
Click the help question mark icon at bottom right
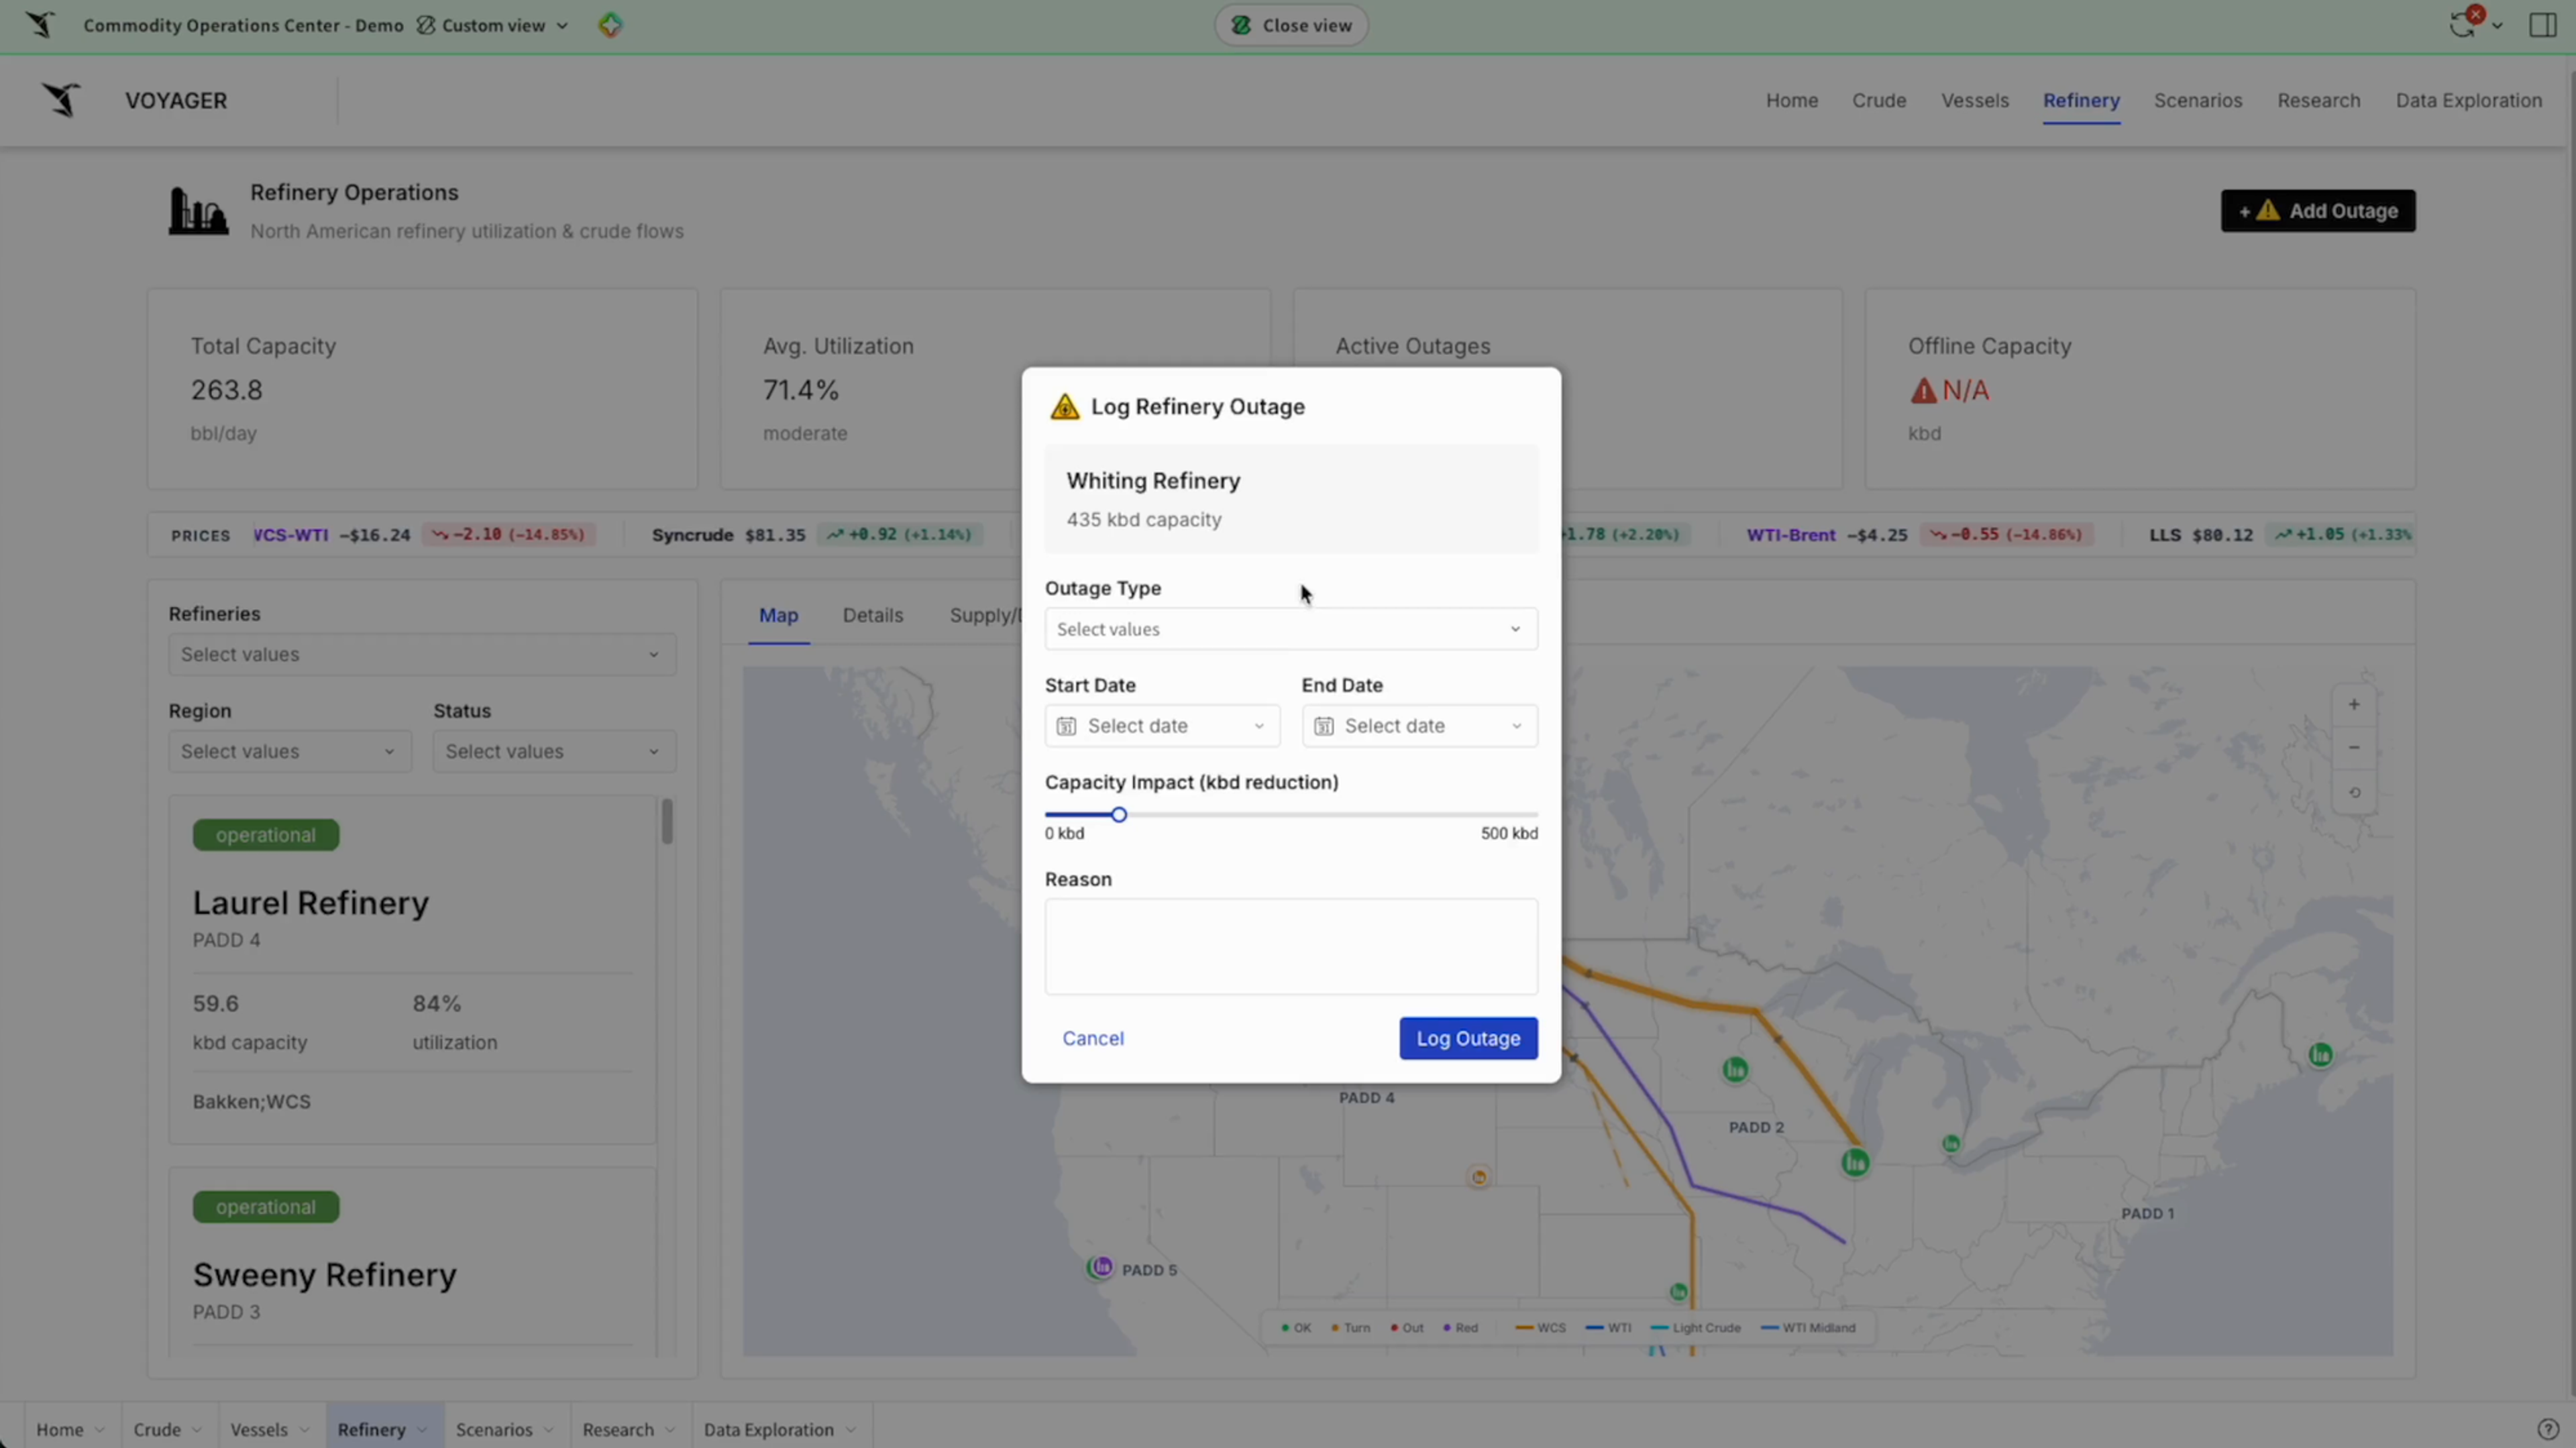(2549, 1429)
